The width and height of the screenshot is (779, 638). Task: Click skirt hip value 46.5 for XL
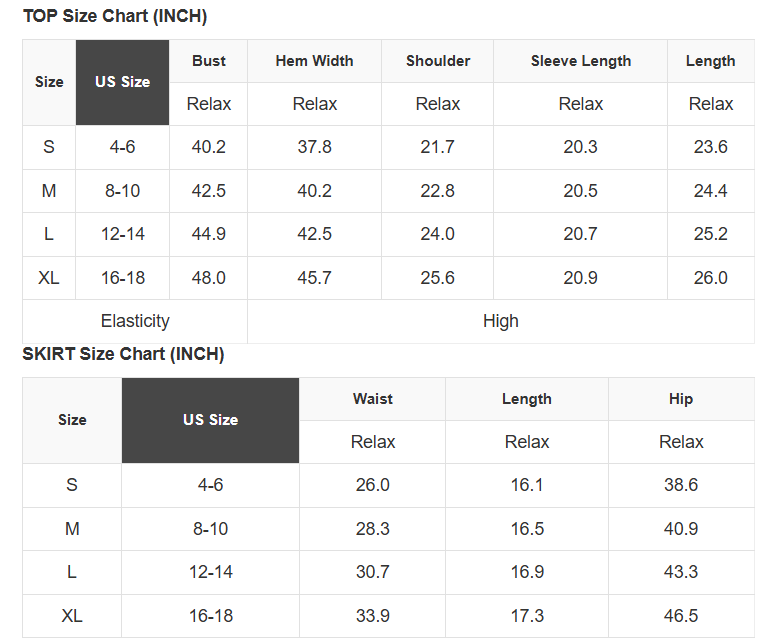pos(681,616)
